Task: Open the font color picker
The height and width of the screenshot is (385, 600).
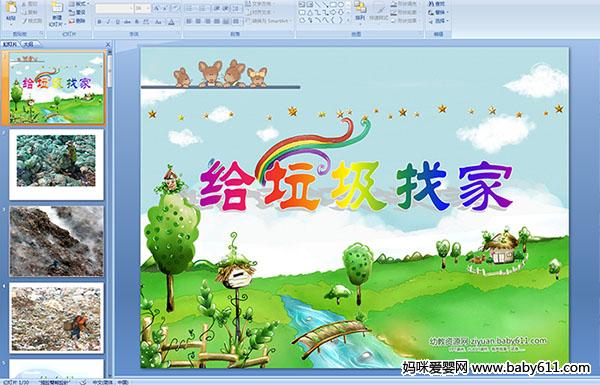Action: pyautogui.click(x=172, y=22)
